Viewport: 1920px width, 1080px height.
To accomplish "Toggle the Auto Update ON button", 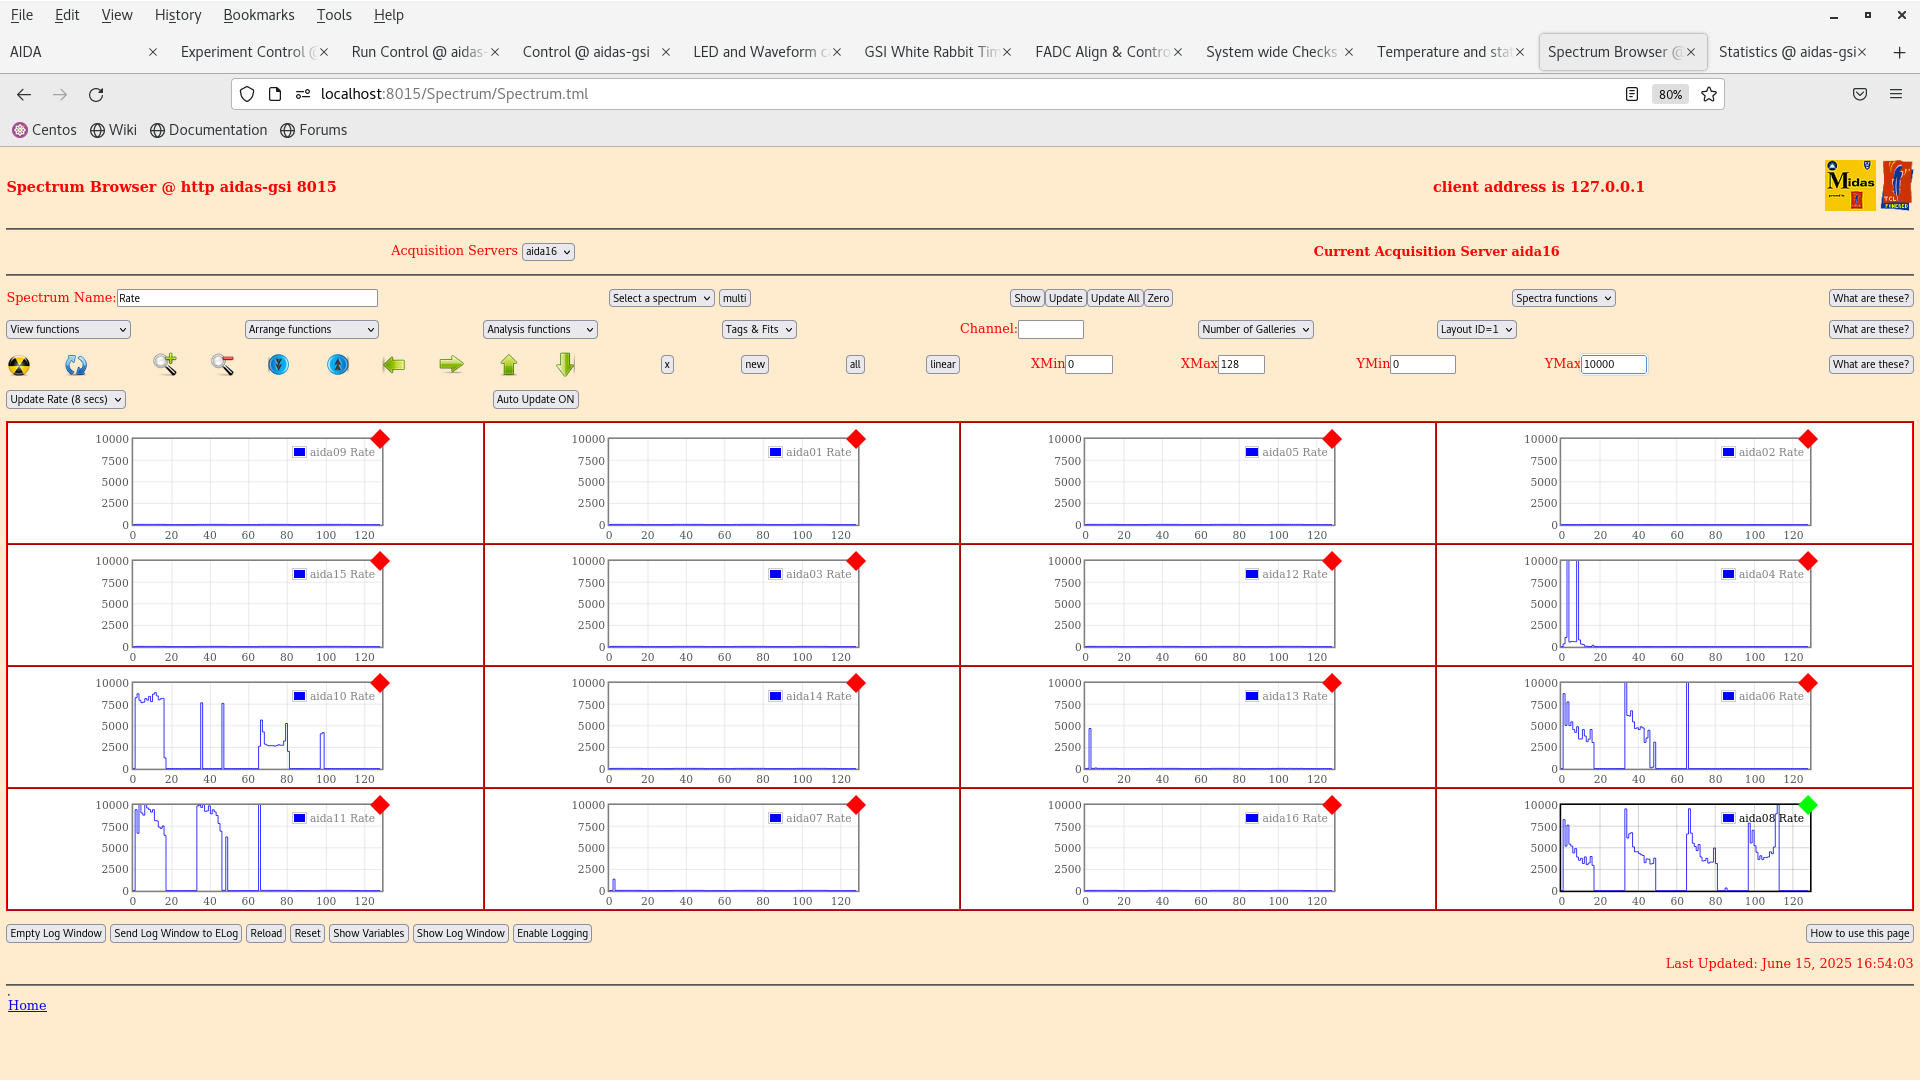I will point(535,399).
